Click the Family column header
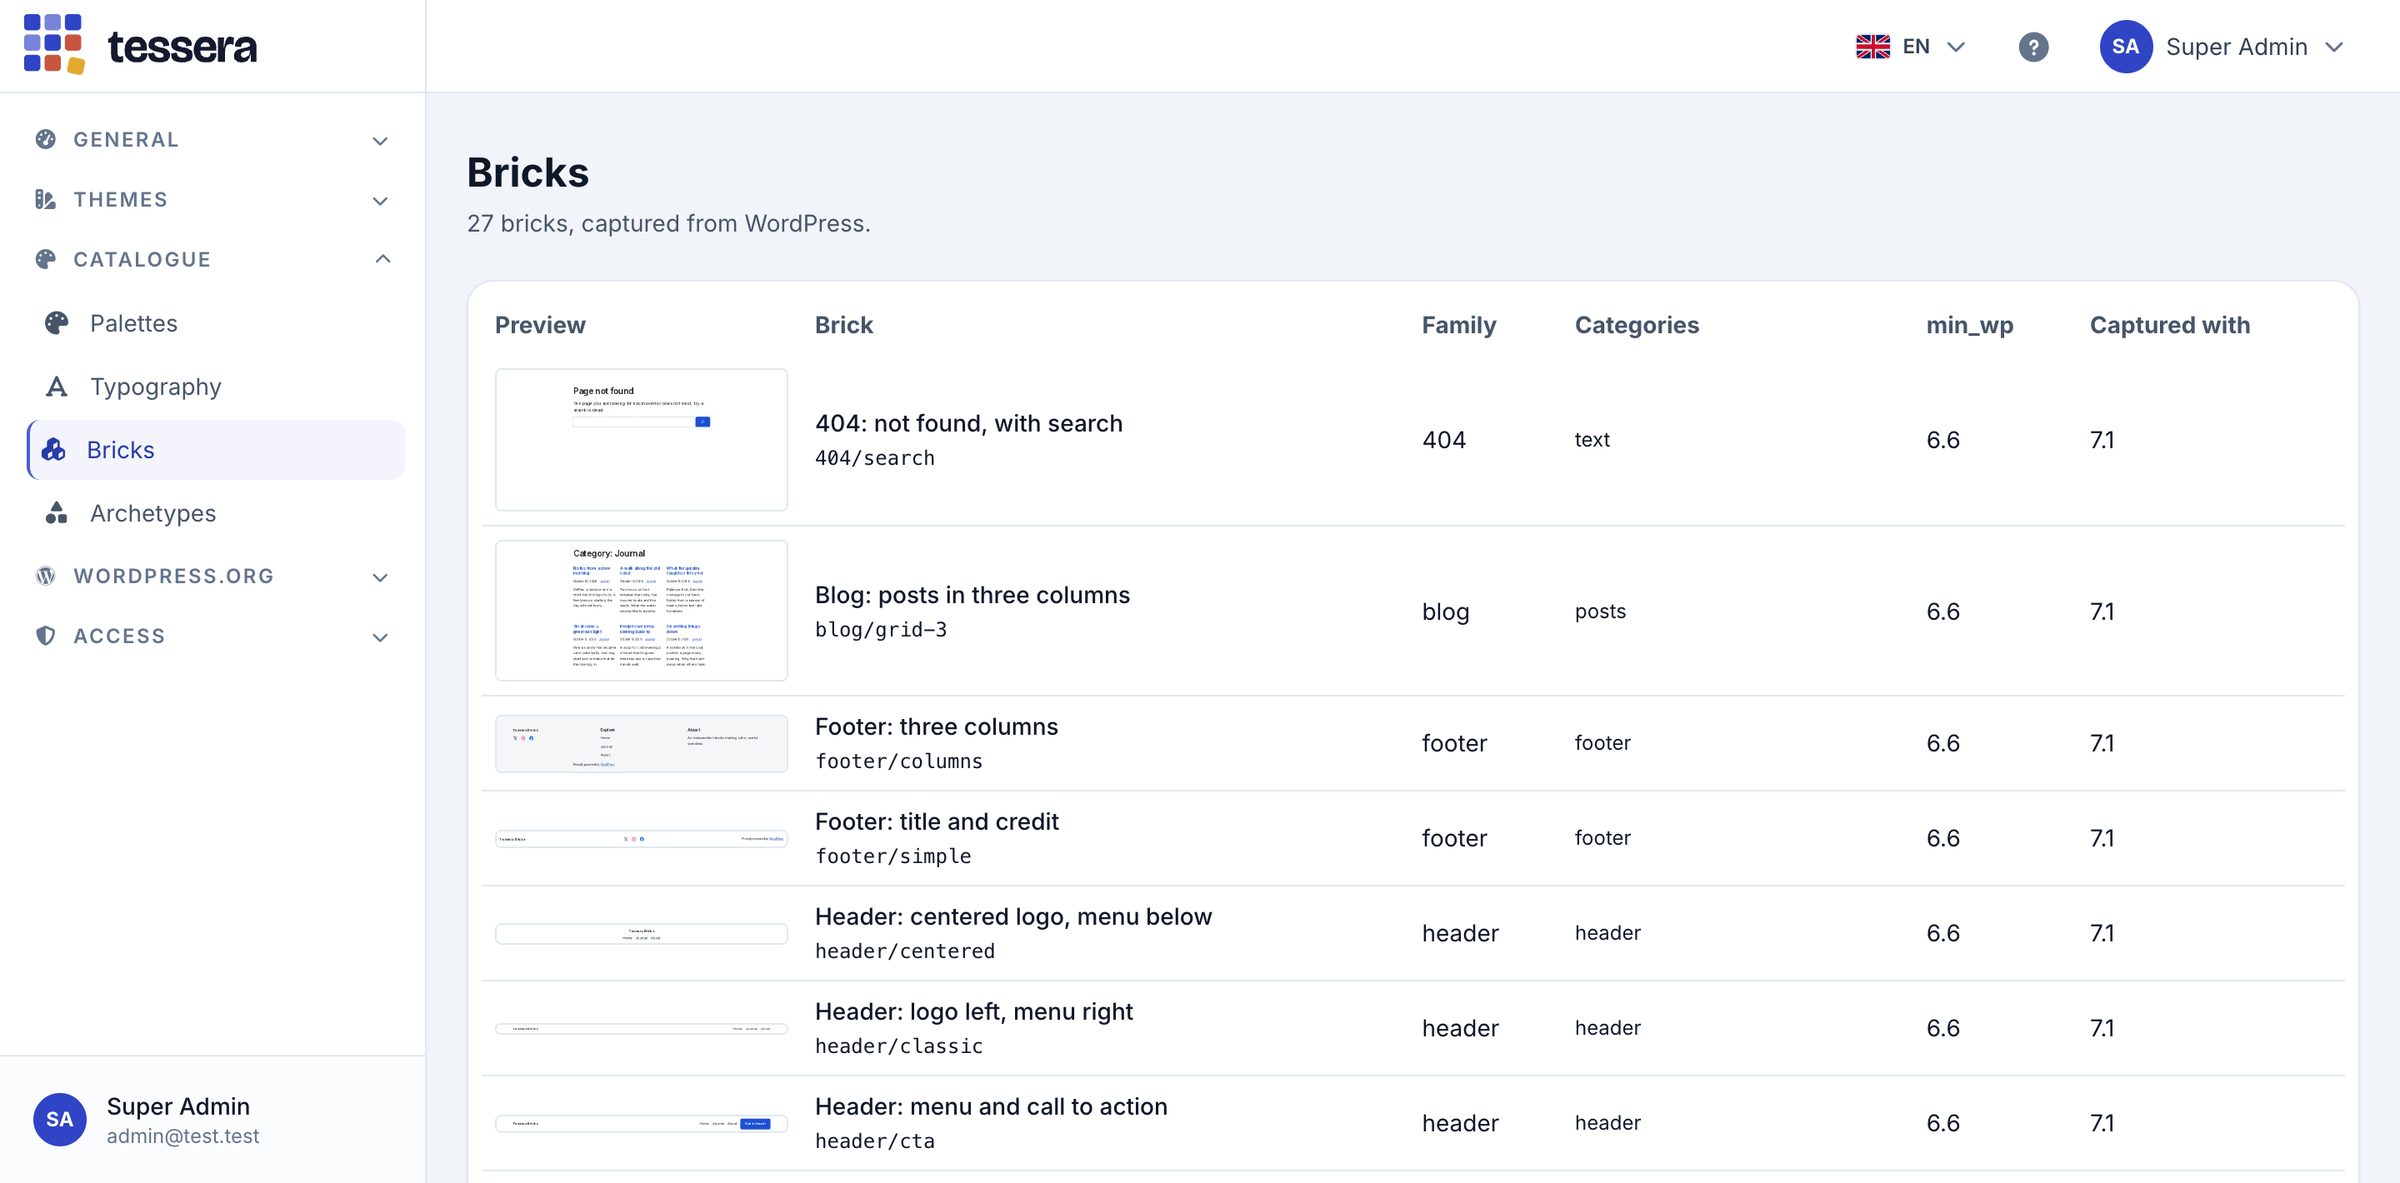 (1459, 325)
